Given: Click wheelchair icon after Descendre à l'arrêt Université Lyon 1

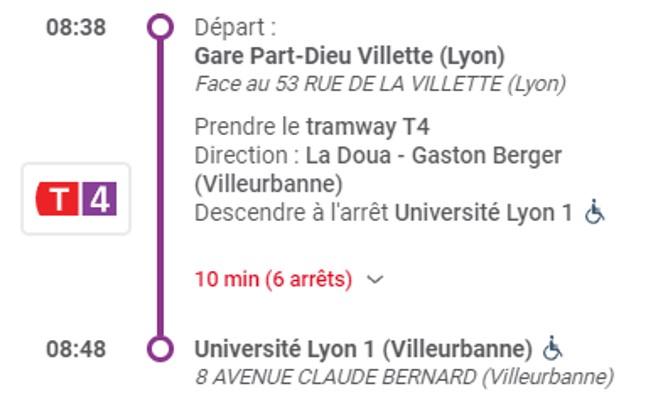Looking at the screenshot, I should pyautogui.click(x=594, y=212).
